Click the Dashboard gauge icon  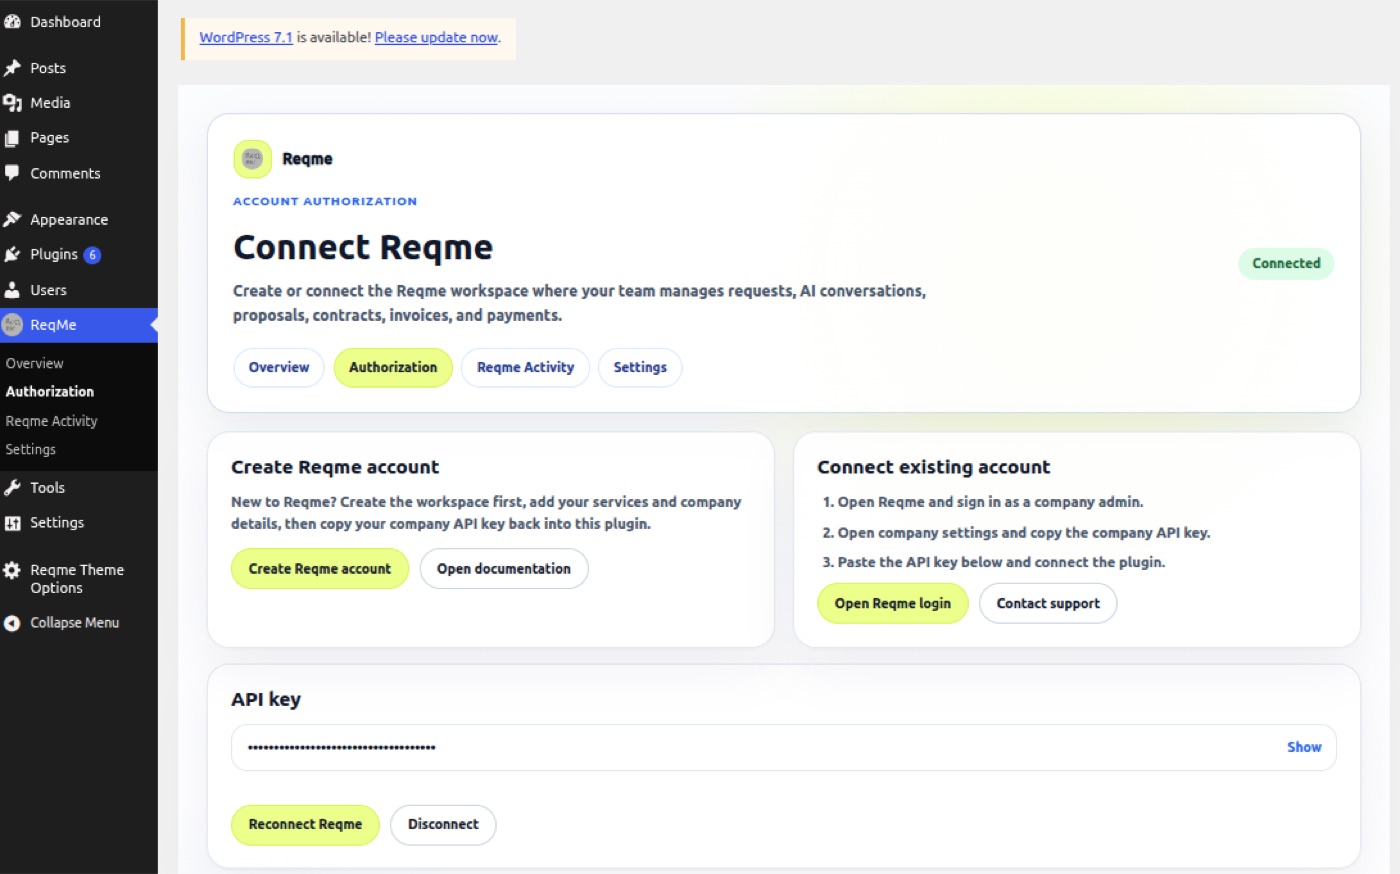click(x=12, y=21)
